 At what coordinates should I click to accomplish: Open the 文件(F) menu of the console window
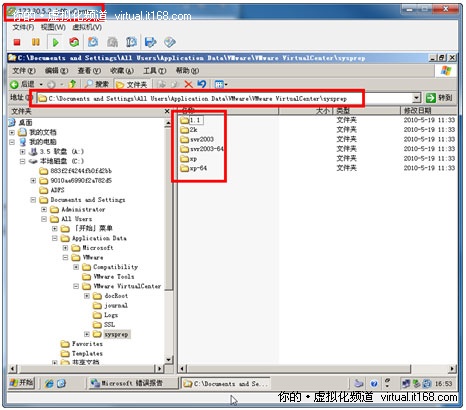[x=23, y=27]
